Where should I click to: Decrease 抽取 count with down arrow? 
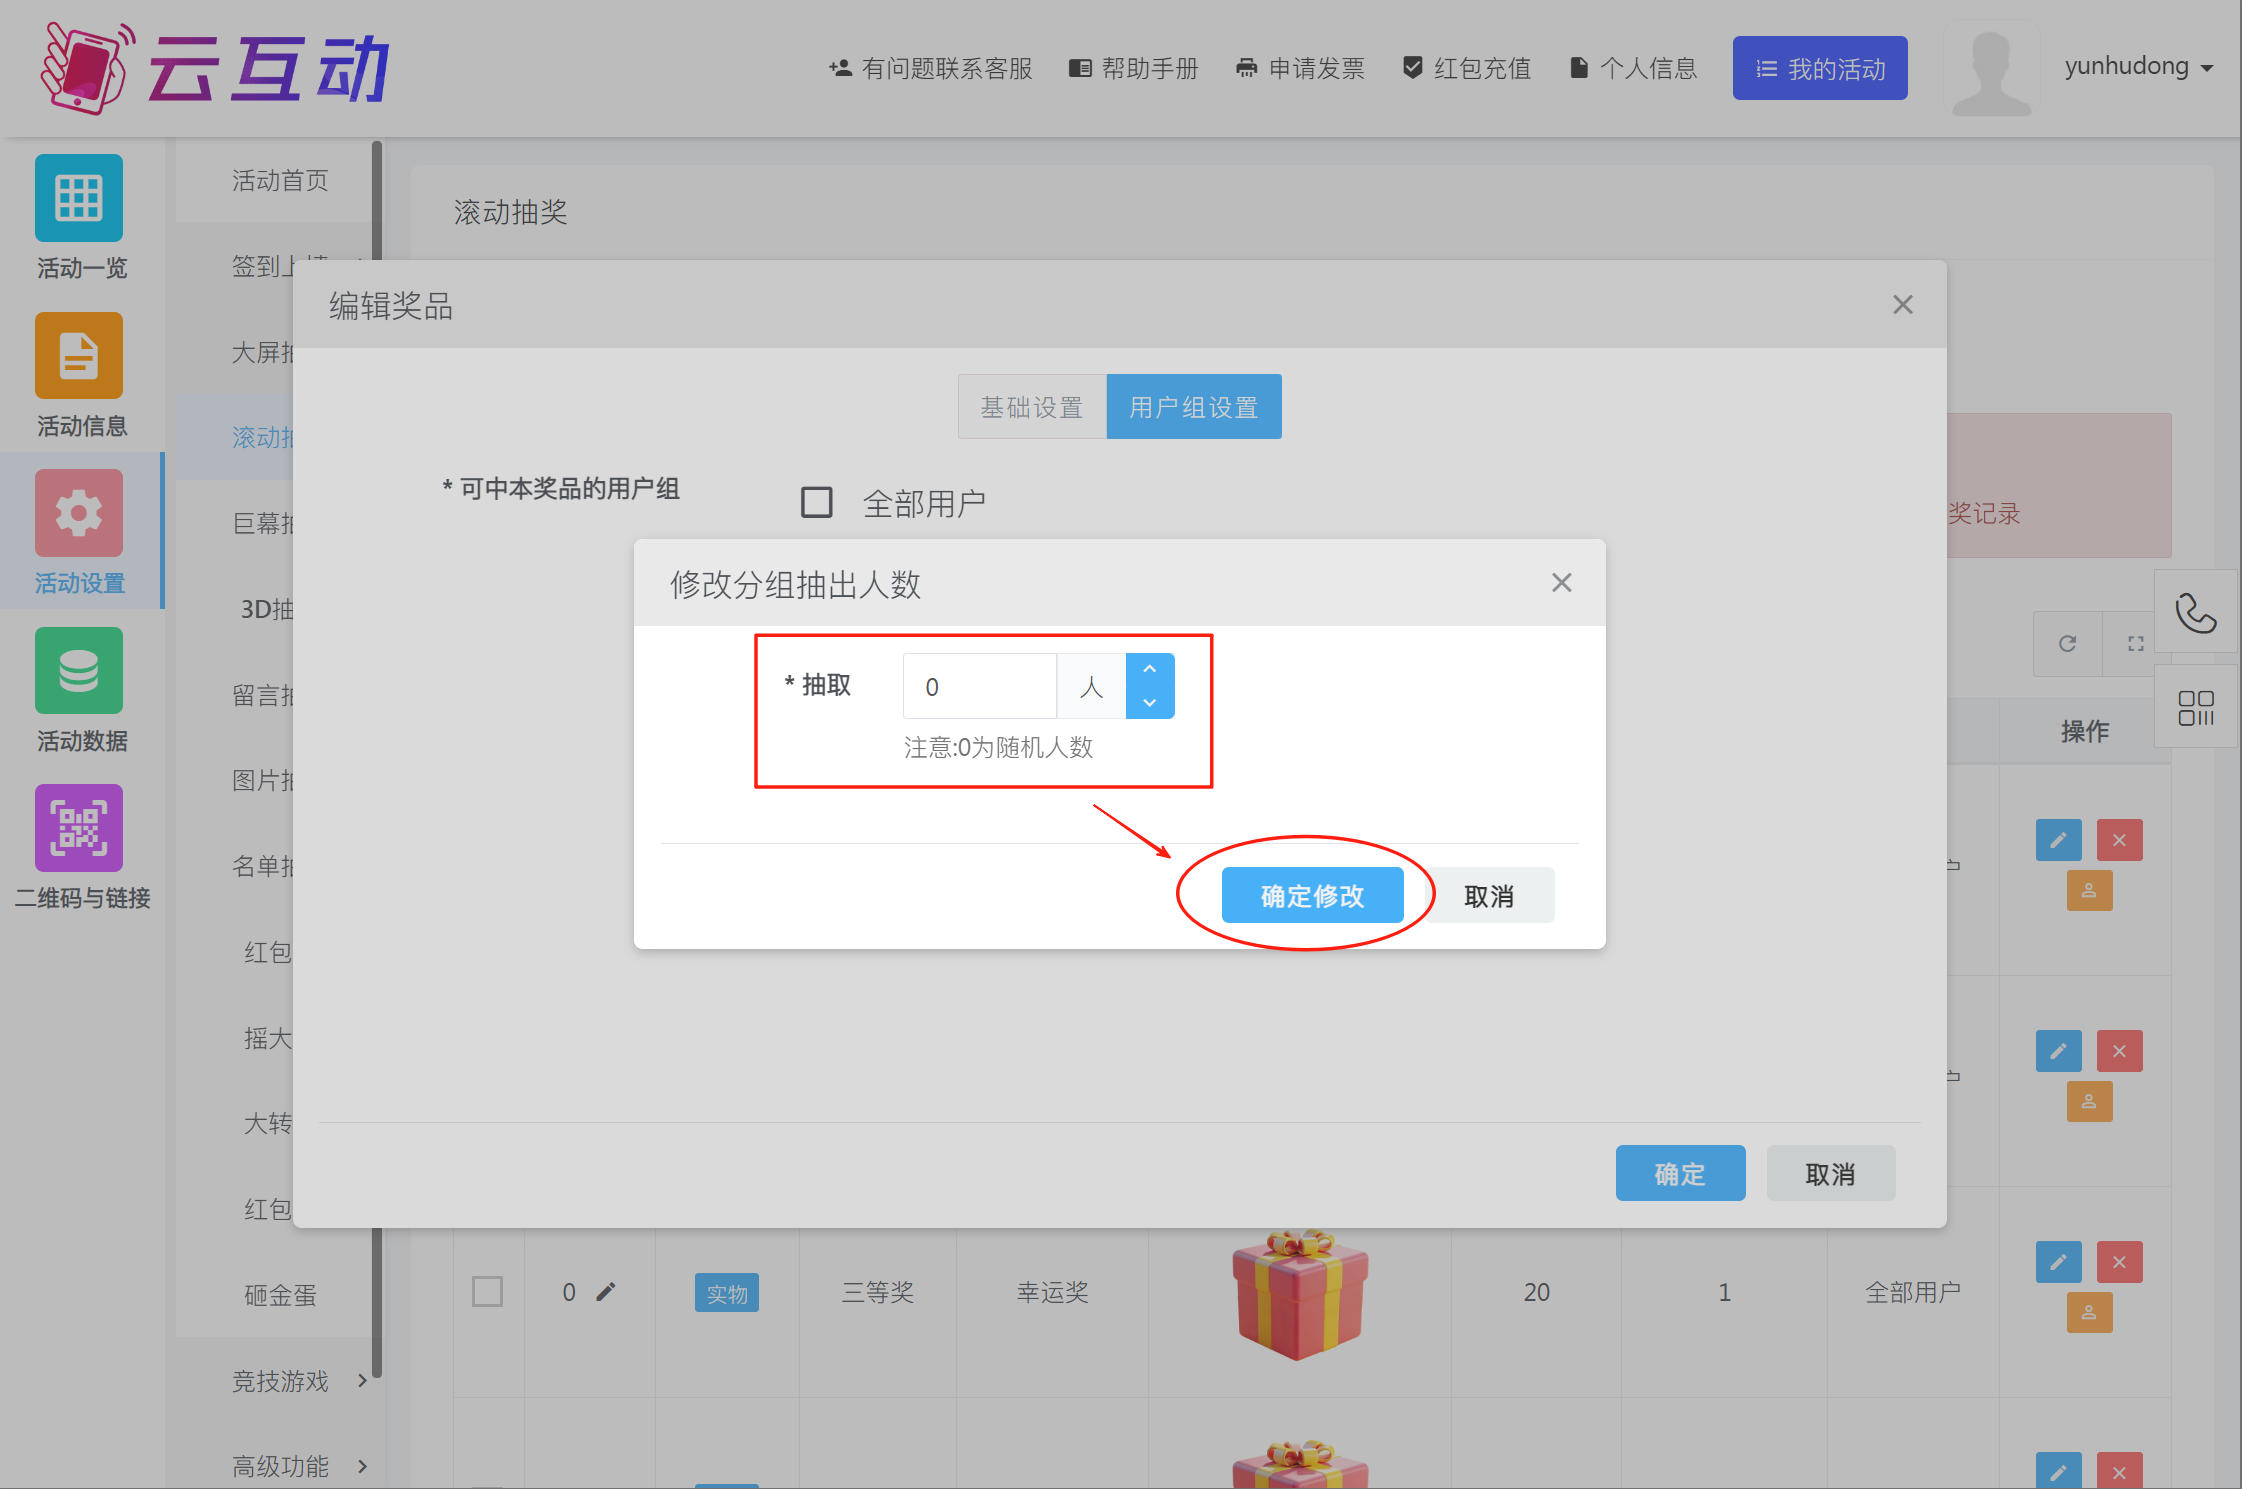click(x=1150, y=703)
